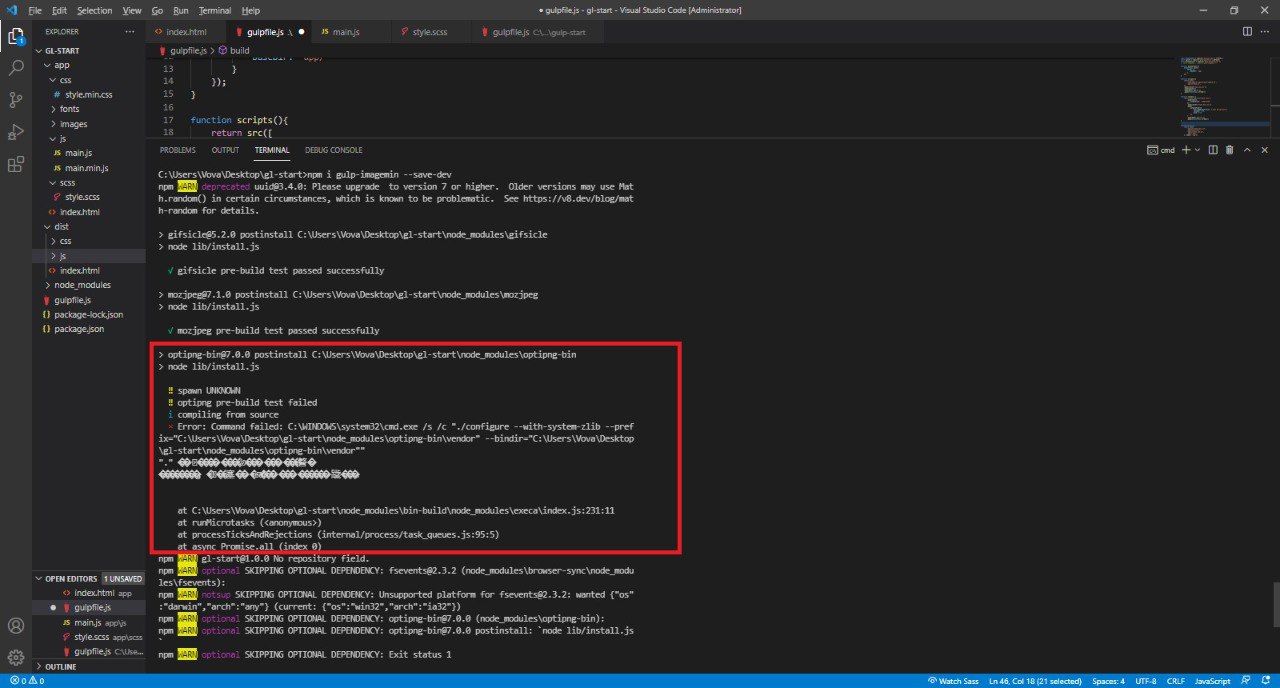Open the Run menu
The width and height of the screenshot is (1280, 688).
click(181, 10)
